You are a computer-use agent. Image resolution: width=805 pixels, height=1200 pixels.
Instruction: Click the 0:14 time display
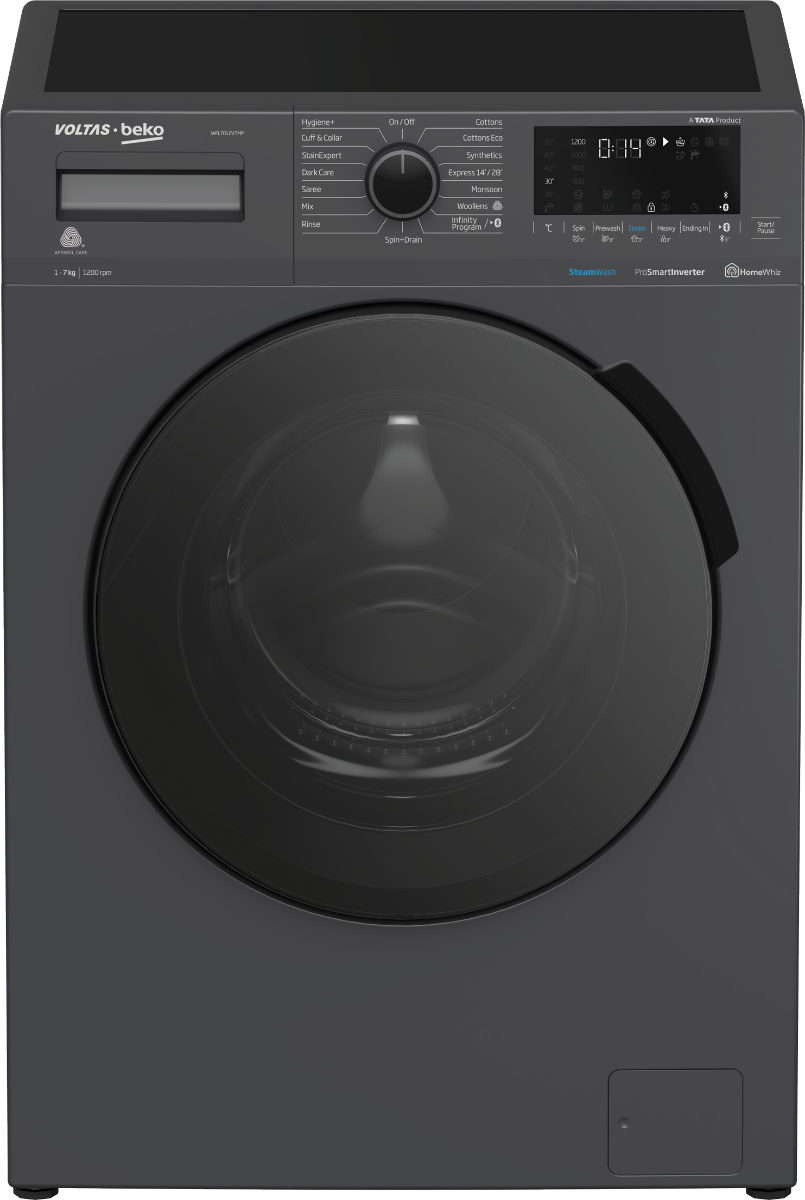tap(619, 148)
